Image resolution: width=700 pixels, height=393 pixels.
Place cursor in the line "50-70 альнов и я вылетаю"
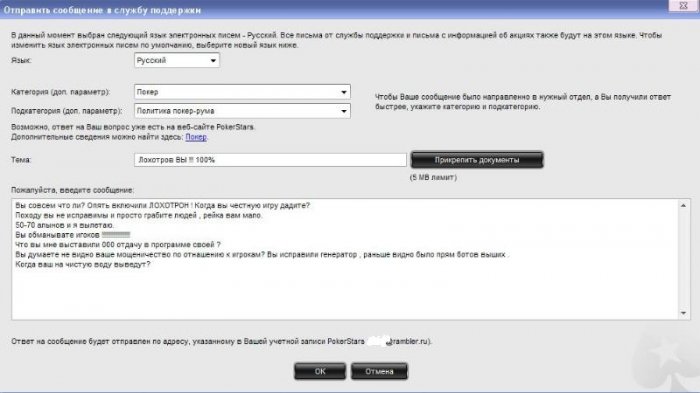65,225
